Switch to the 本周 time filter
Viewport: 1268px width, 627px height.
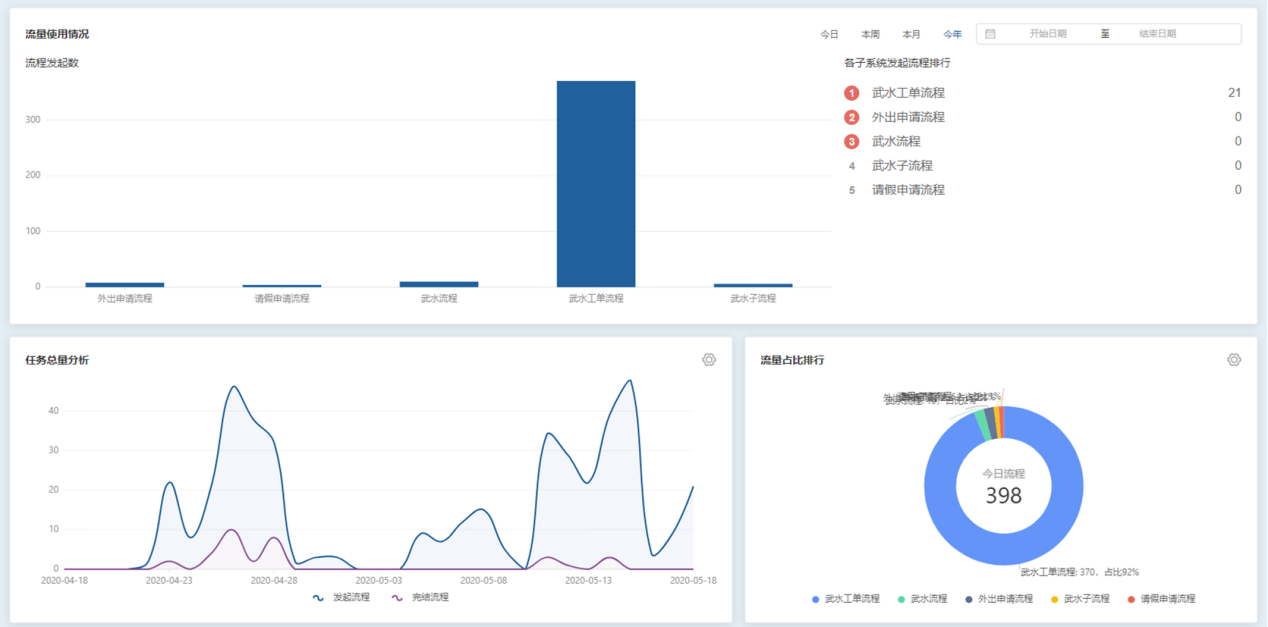tap(870, 33)
